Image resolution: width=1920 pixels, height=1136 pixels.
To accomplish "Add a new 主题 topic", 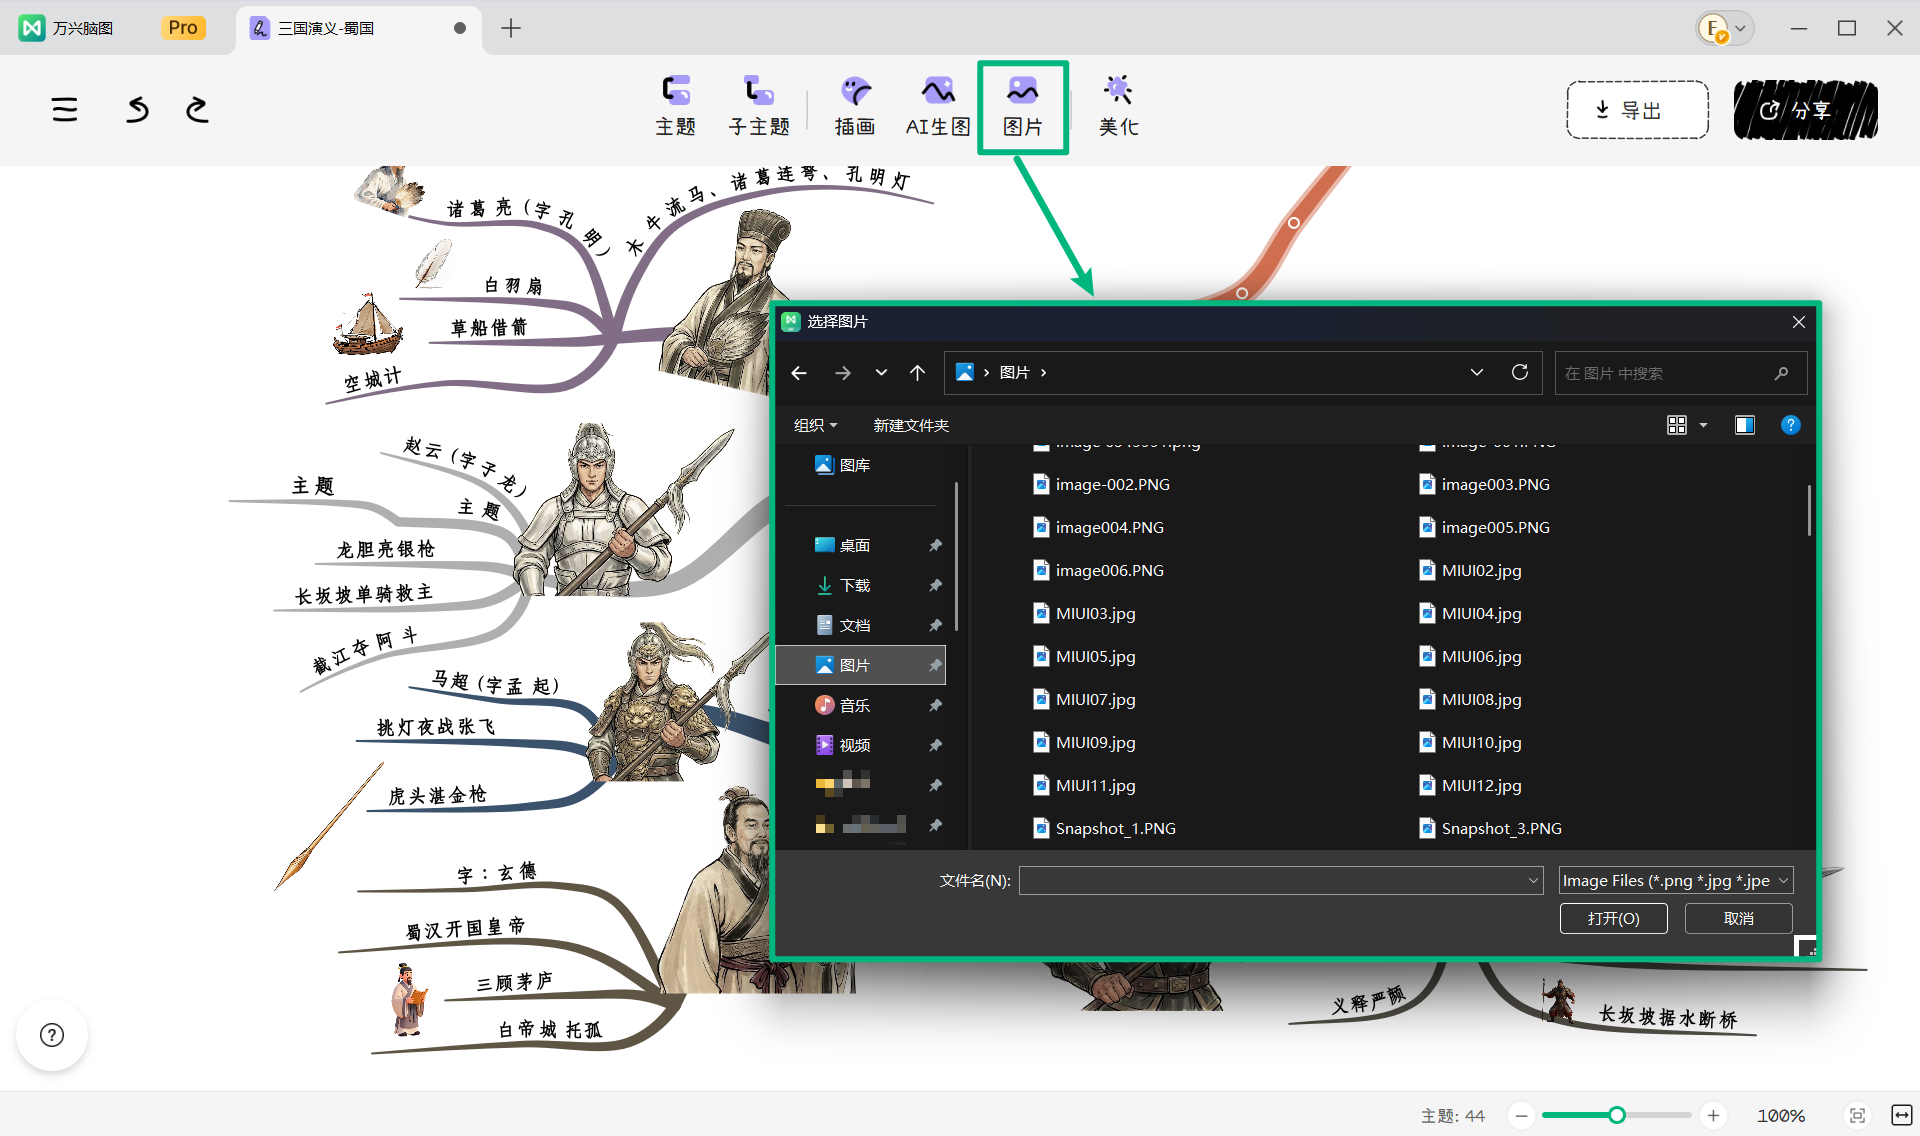I will click(x=676, y=106).
